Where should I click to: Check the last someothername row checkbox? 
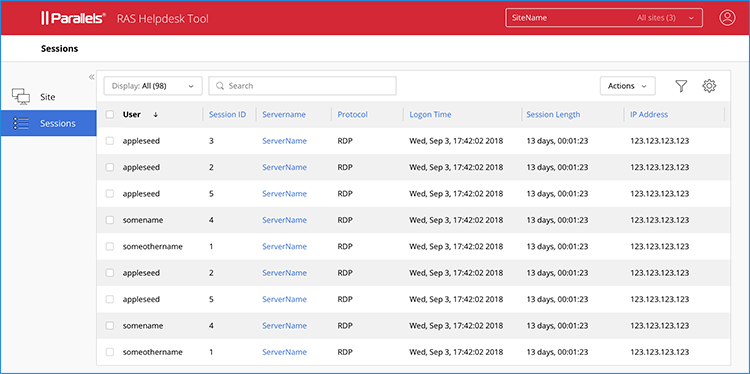(110, 352)
